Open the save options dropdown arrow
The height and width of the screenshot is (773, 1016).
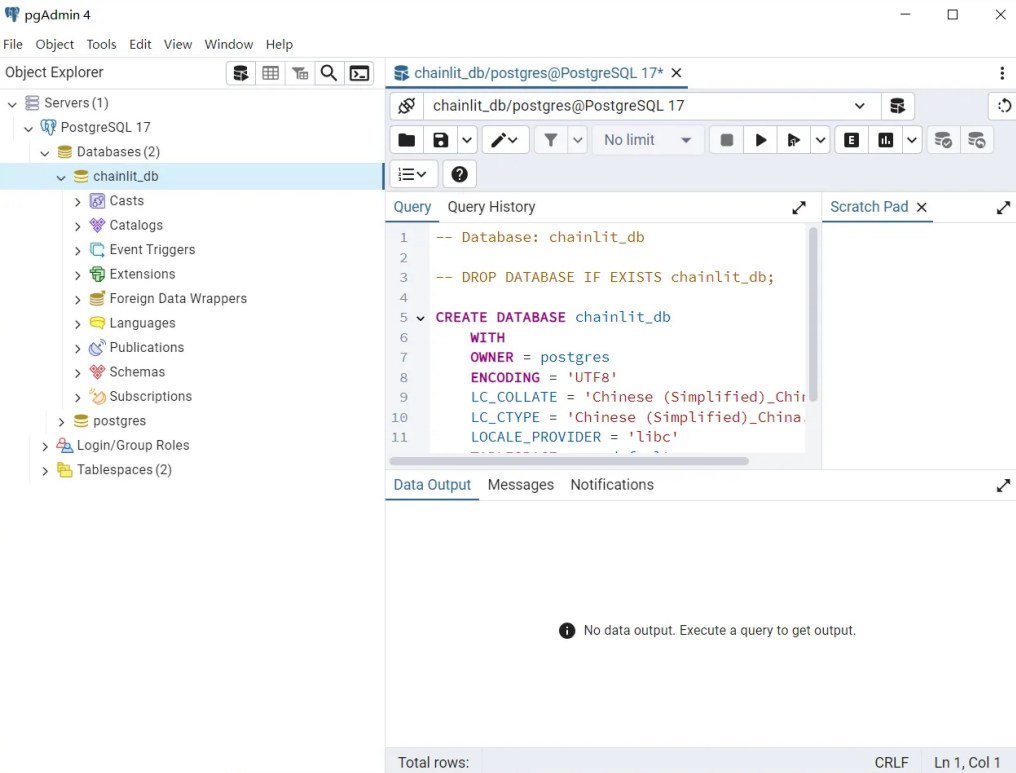467,140
